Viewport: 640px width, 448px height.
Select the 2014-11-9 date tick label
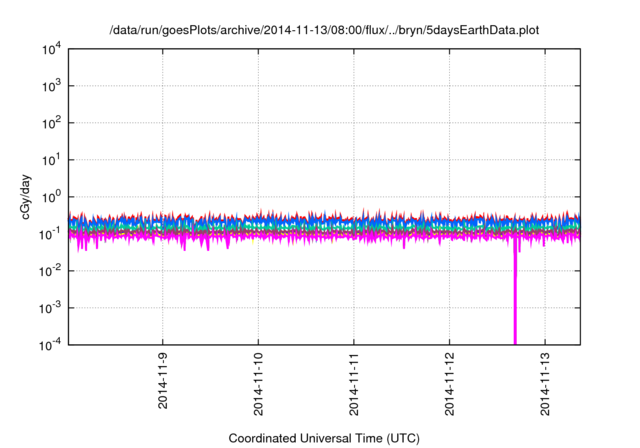(163, 380)
